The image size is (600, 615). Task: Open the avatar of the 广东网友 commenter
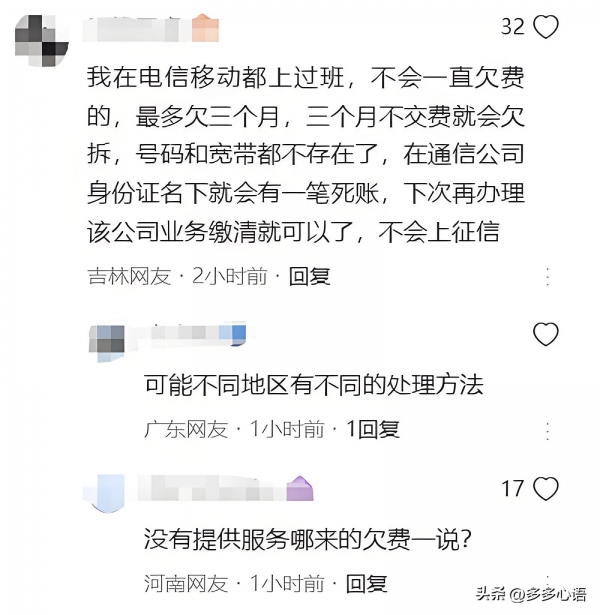pos(107,340)
